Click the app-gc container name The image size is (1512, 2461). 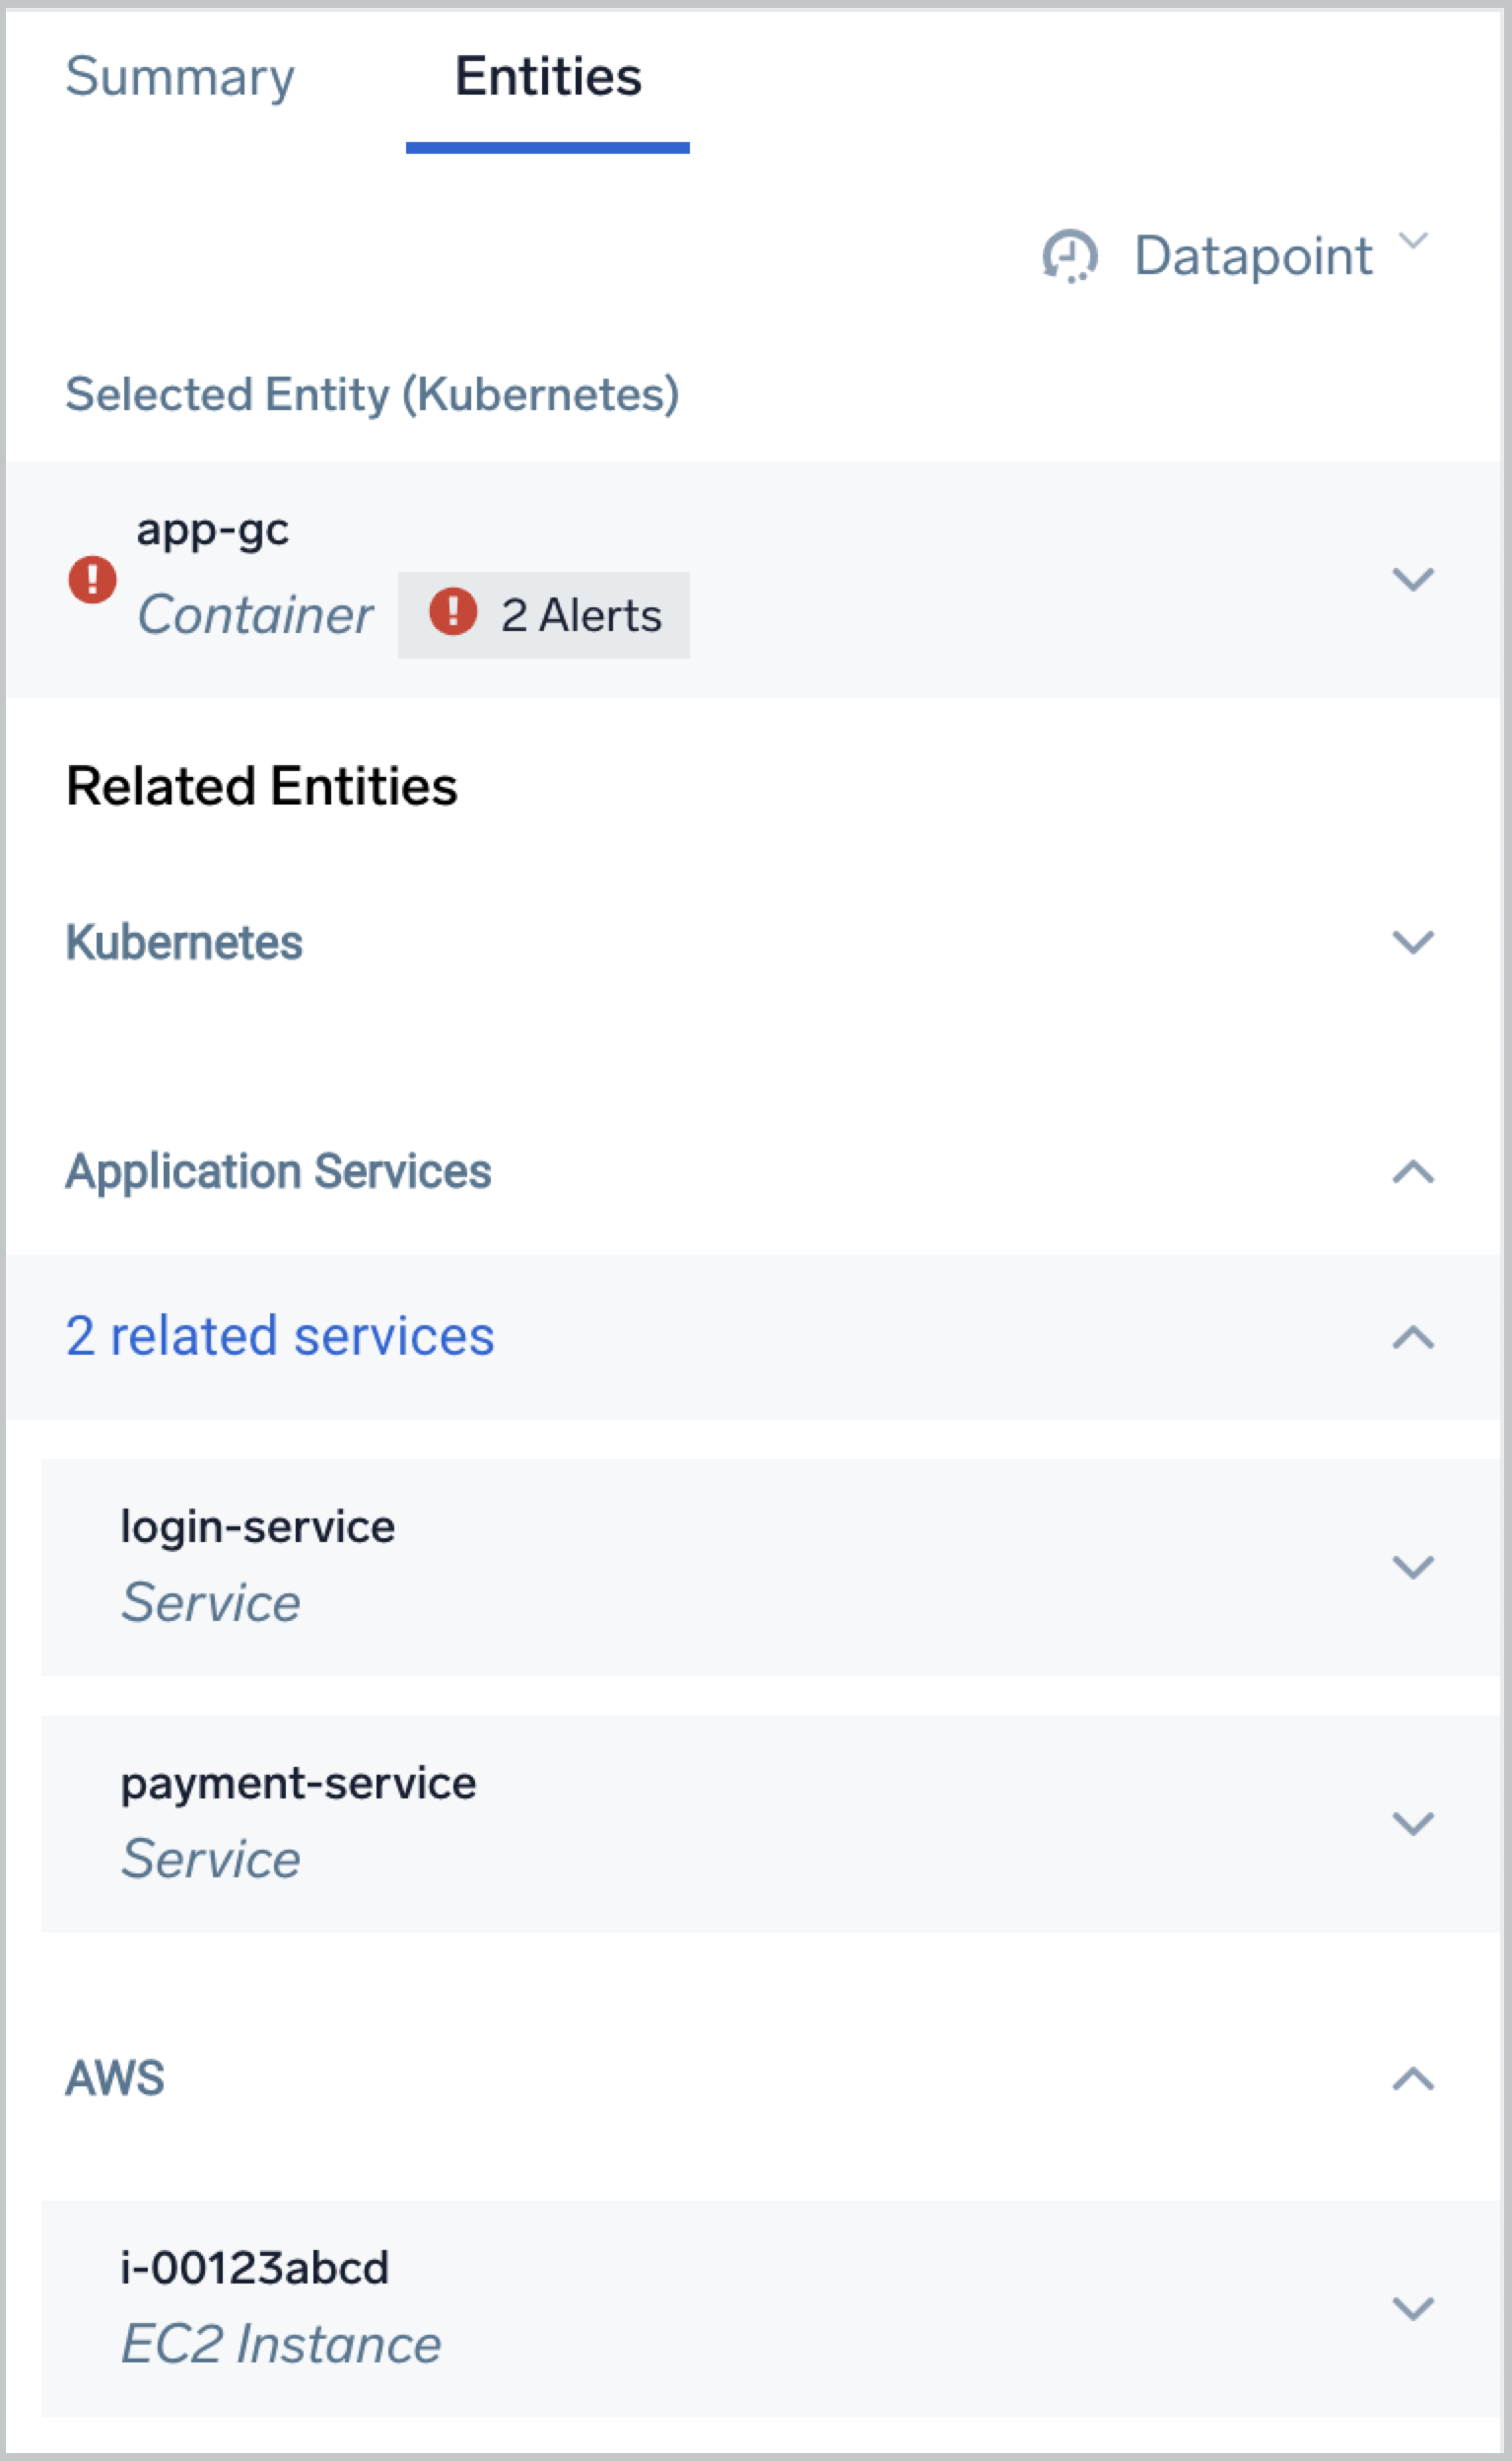(x=213, y=530)
